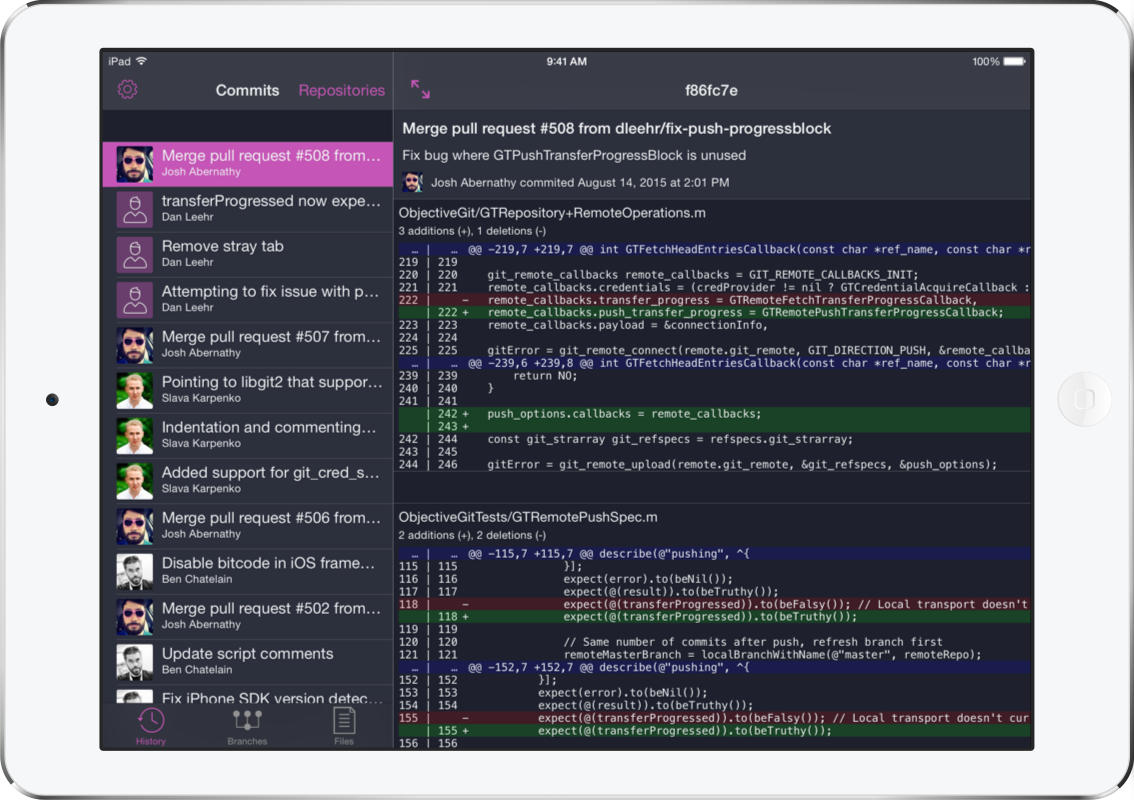Click hunk header '@@ -239,6 +239,8'
The width and height of the screenshot is (1134, 800).
tap(713, 363)
